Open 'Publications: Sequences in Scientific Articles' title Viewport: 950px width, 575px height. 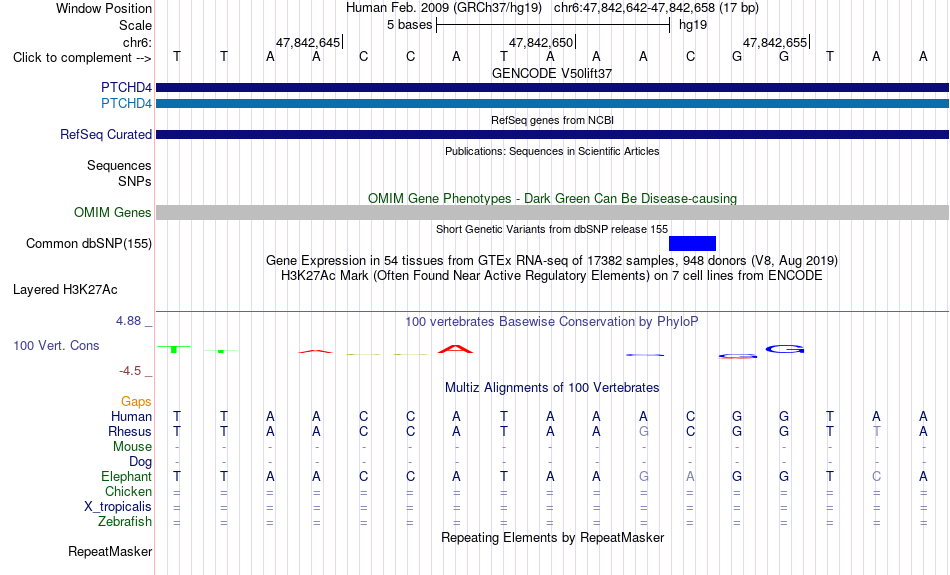(552, 151)
